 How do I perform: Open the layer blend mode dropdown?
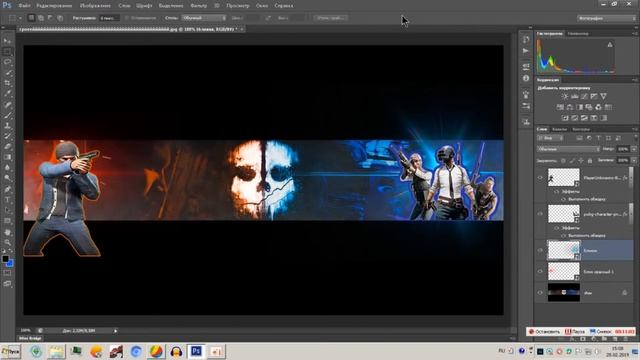[568, 149]
